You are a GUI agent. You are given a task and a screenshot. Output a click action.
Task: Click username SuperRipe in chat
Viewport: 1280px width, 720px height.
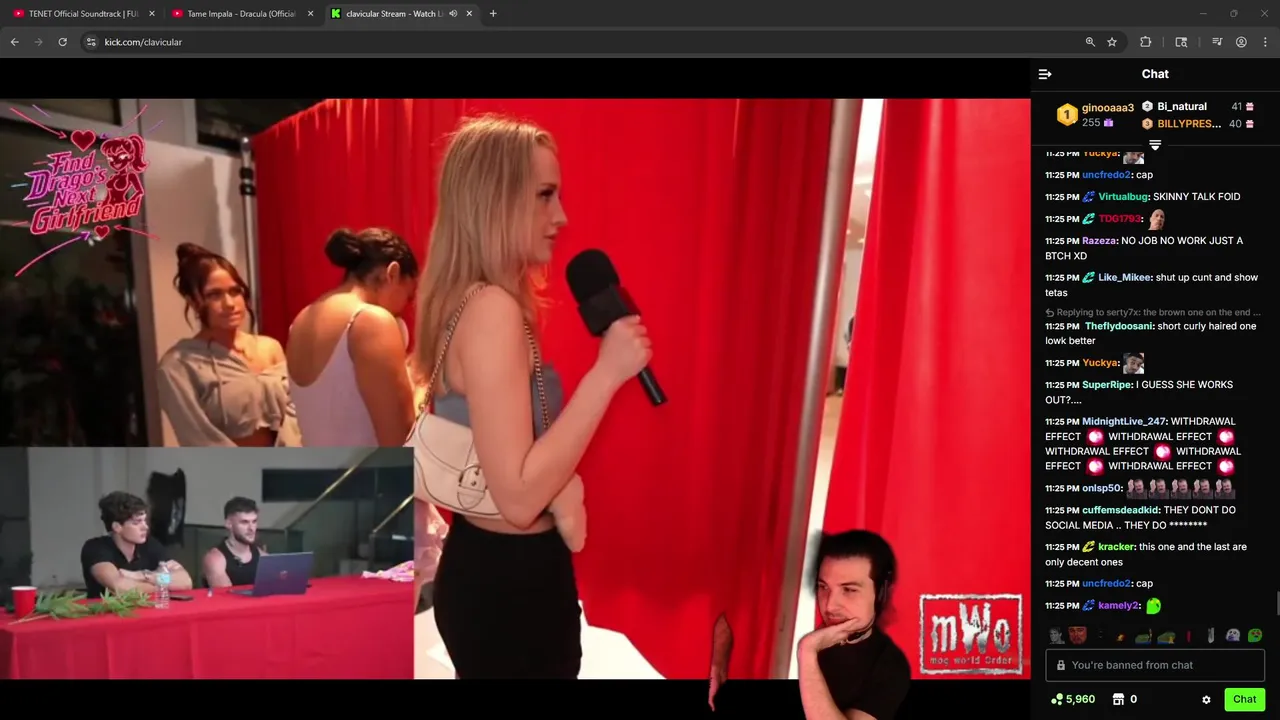[1106, 385]
